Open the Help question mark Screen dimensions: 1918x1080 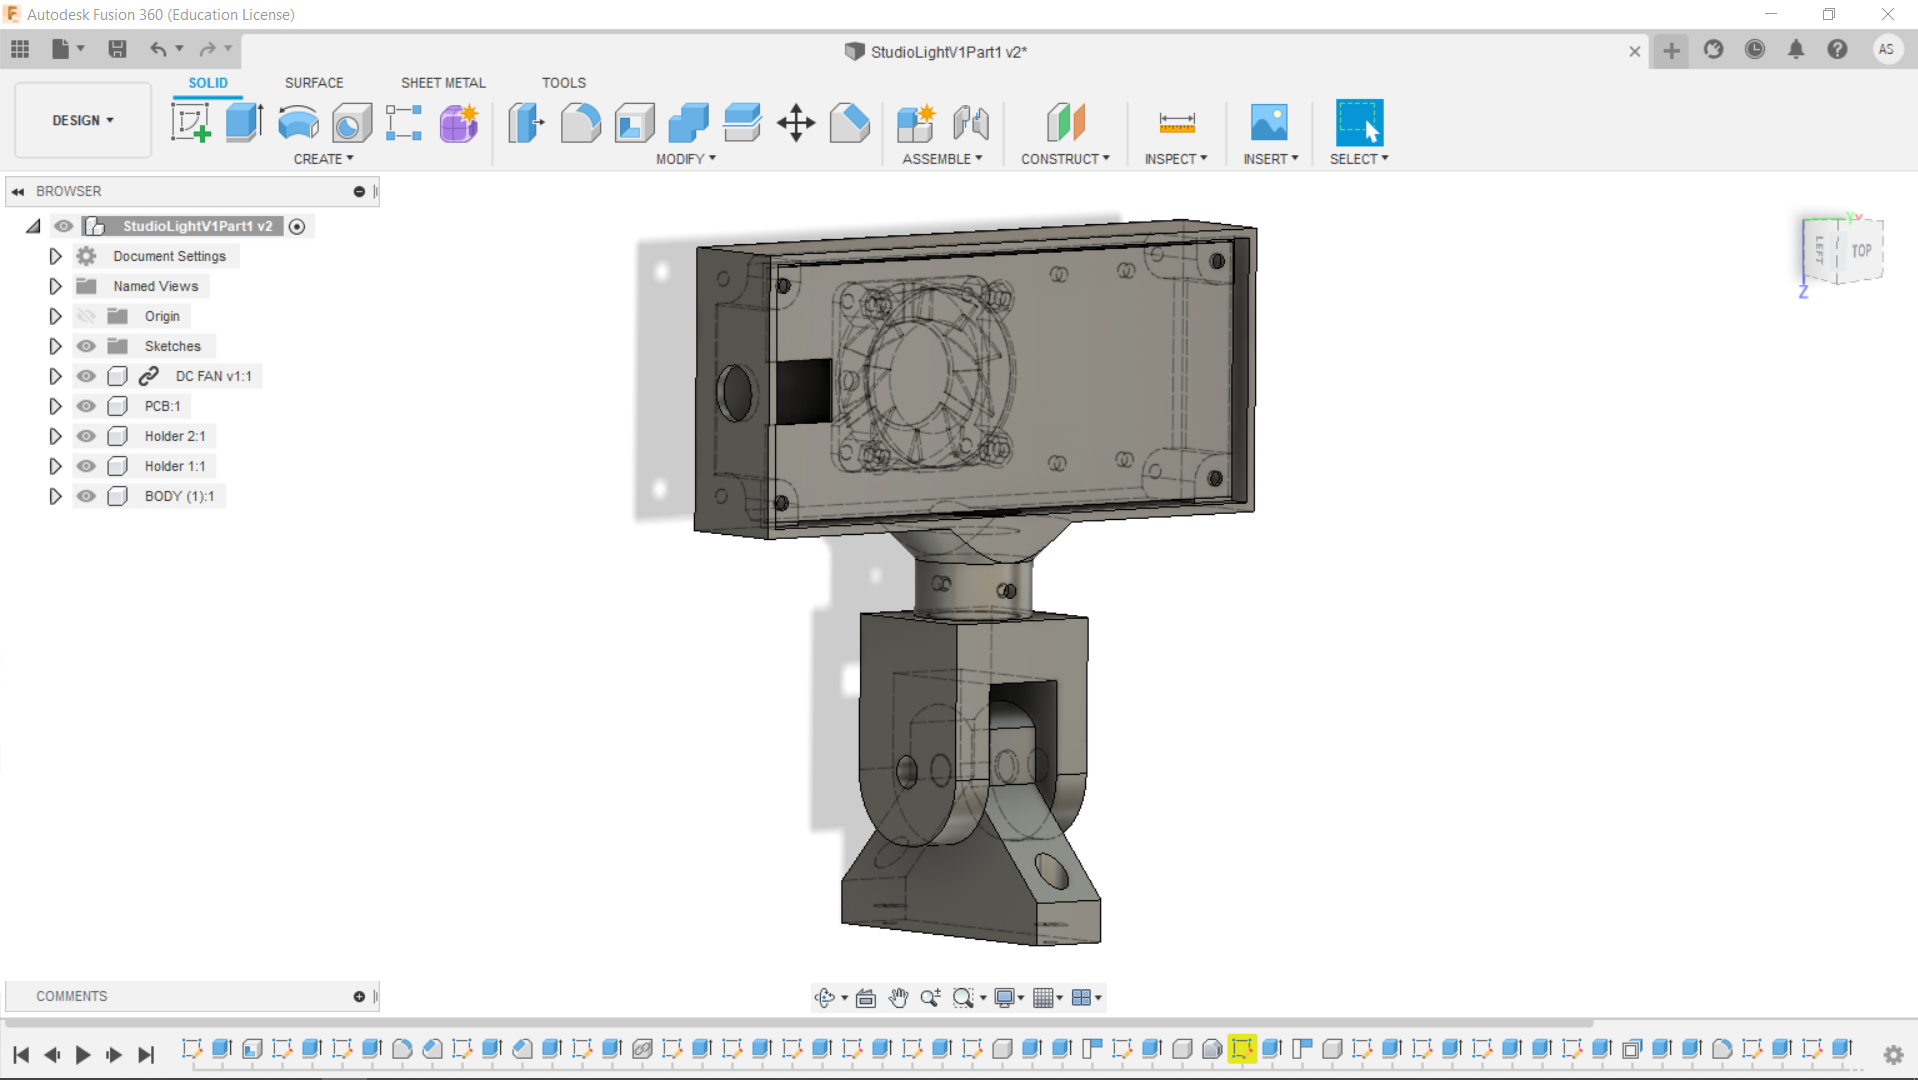1837,49
